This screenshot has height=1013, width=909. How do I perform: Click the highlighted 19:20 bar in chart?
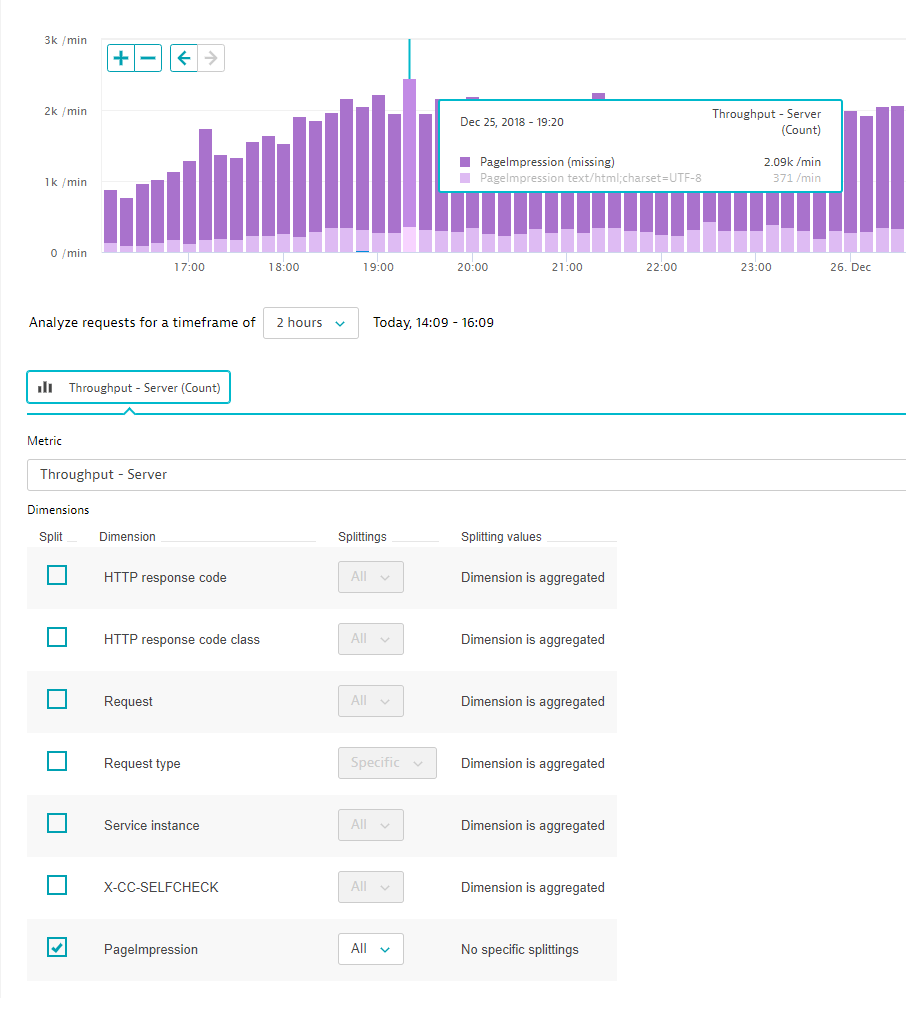pos(409,160)
